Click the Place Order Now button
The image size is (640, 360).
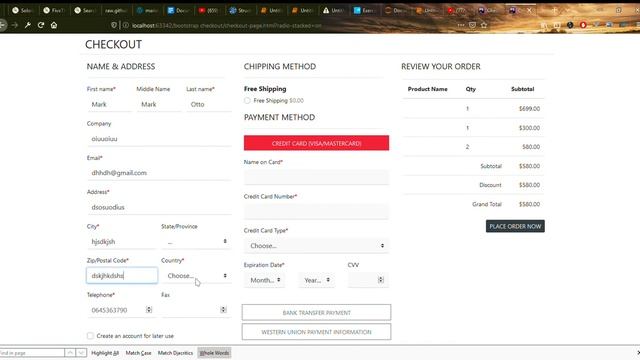tap(515, 226)
